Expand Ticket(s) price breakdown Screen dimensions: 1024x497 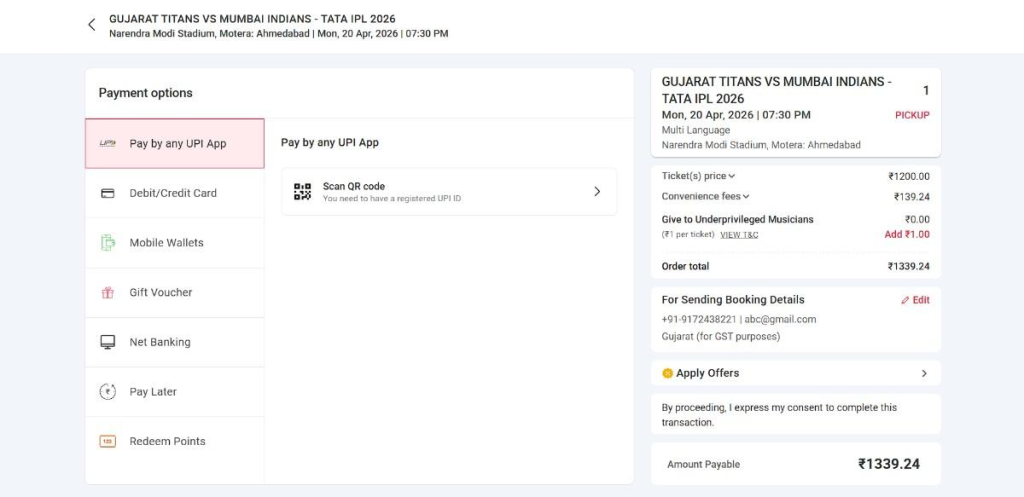tap(699, 176)
